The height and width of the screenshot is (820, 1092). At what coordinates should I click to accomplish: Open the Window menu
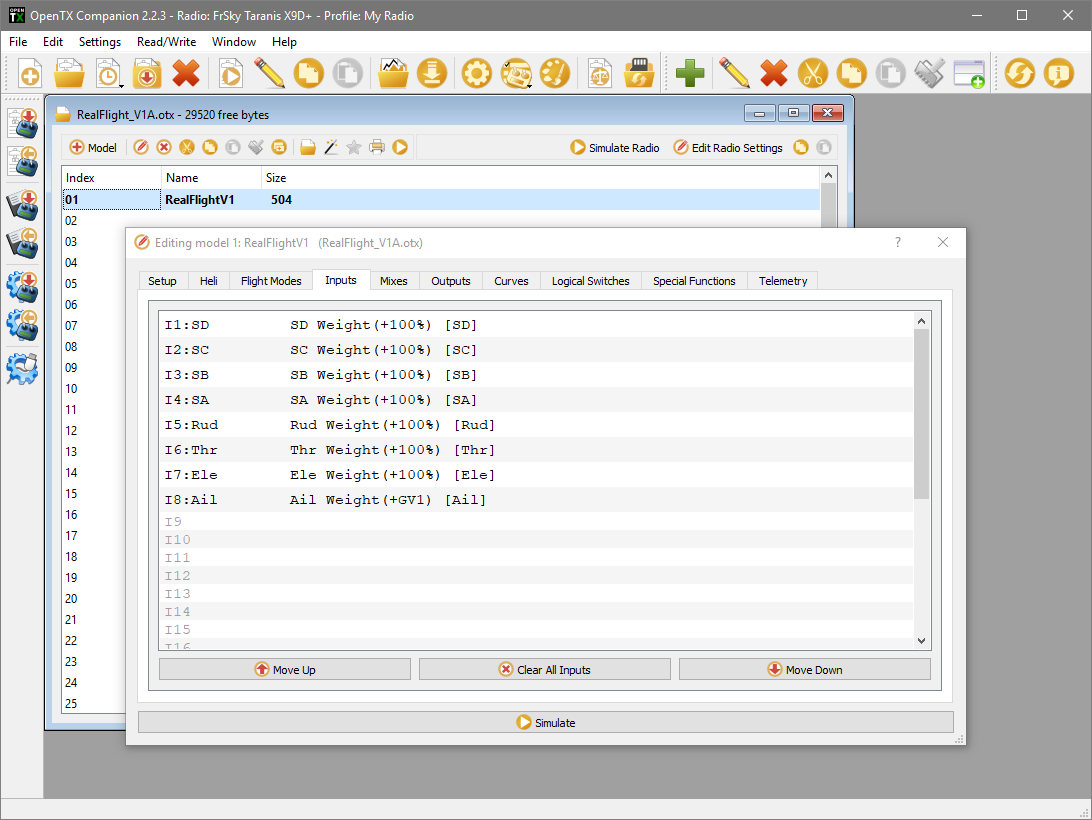234,42
